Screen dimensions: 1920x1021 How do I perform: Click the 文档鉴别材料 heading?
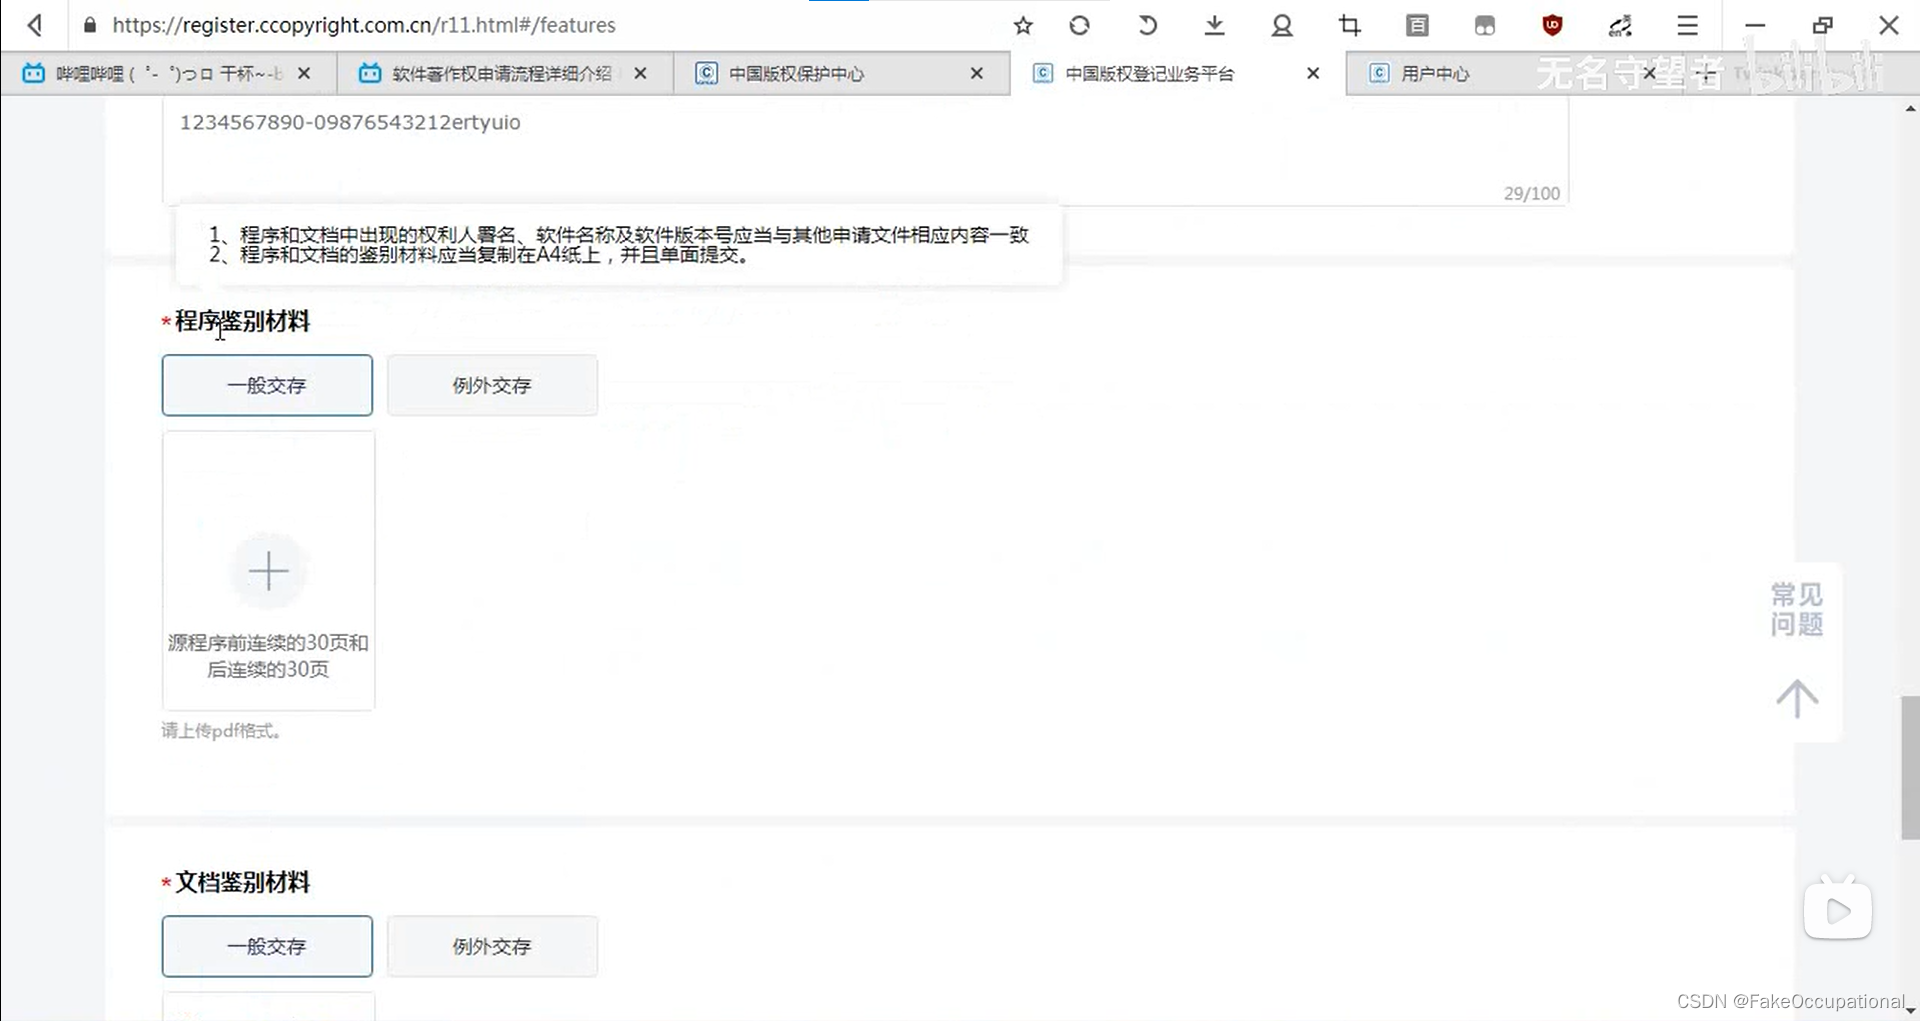242,882
